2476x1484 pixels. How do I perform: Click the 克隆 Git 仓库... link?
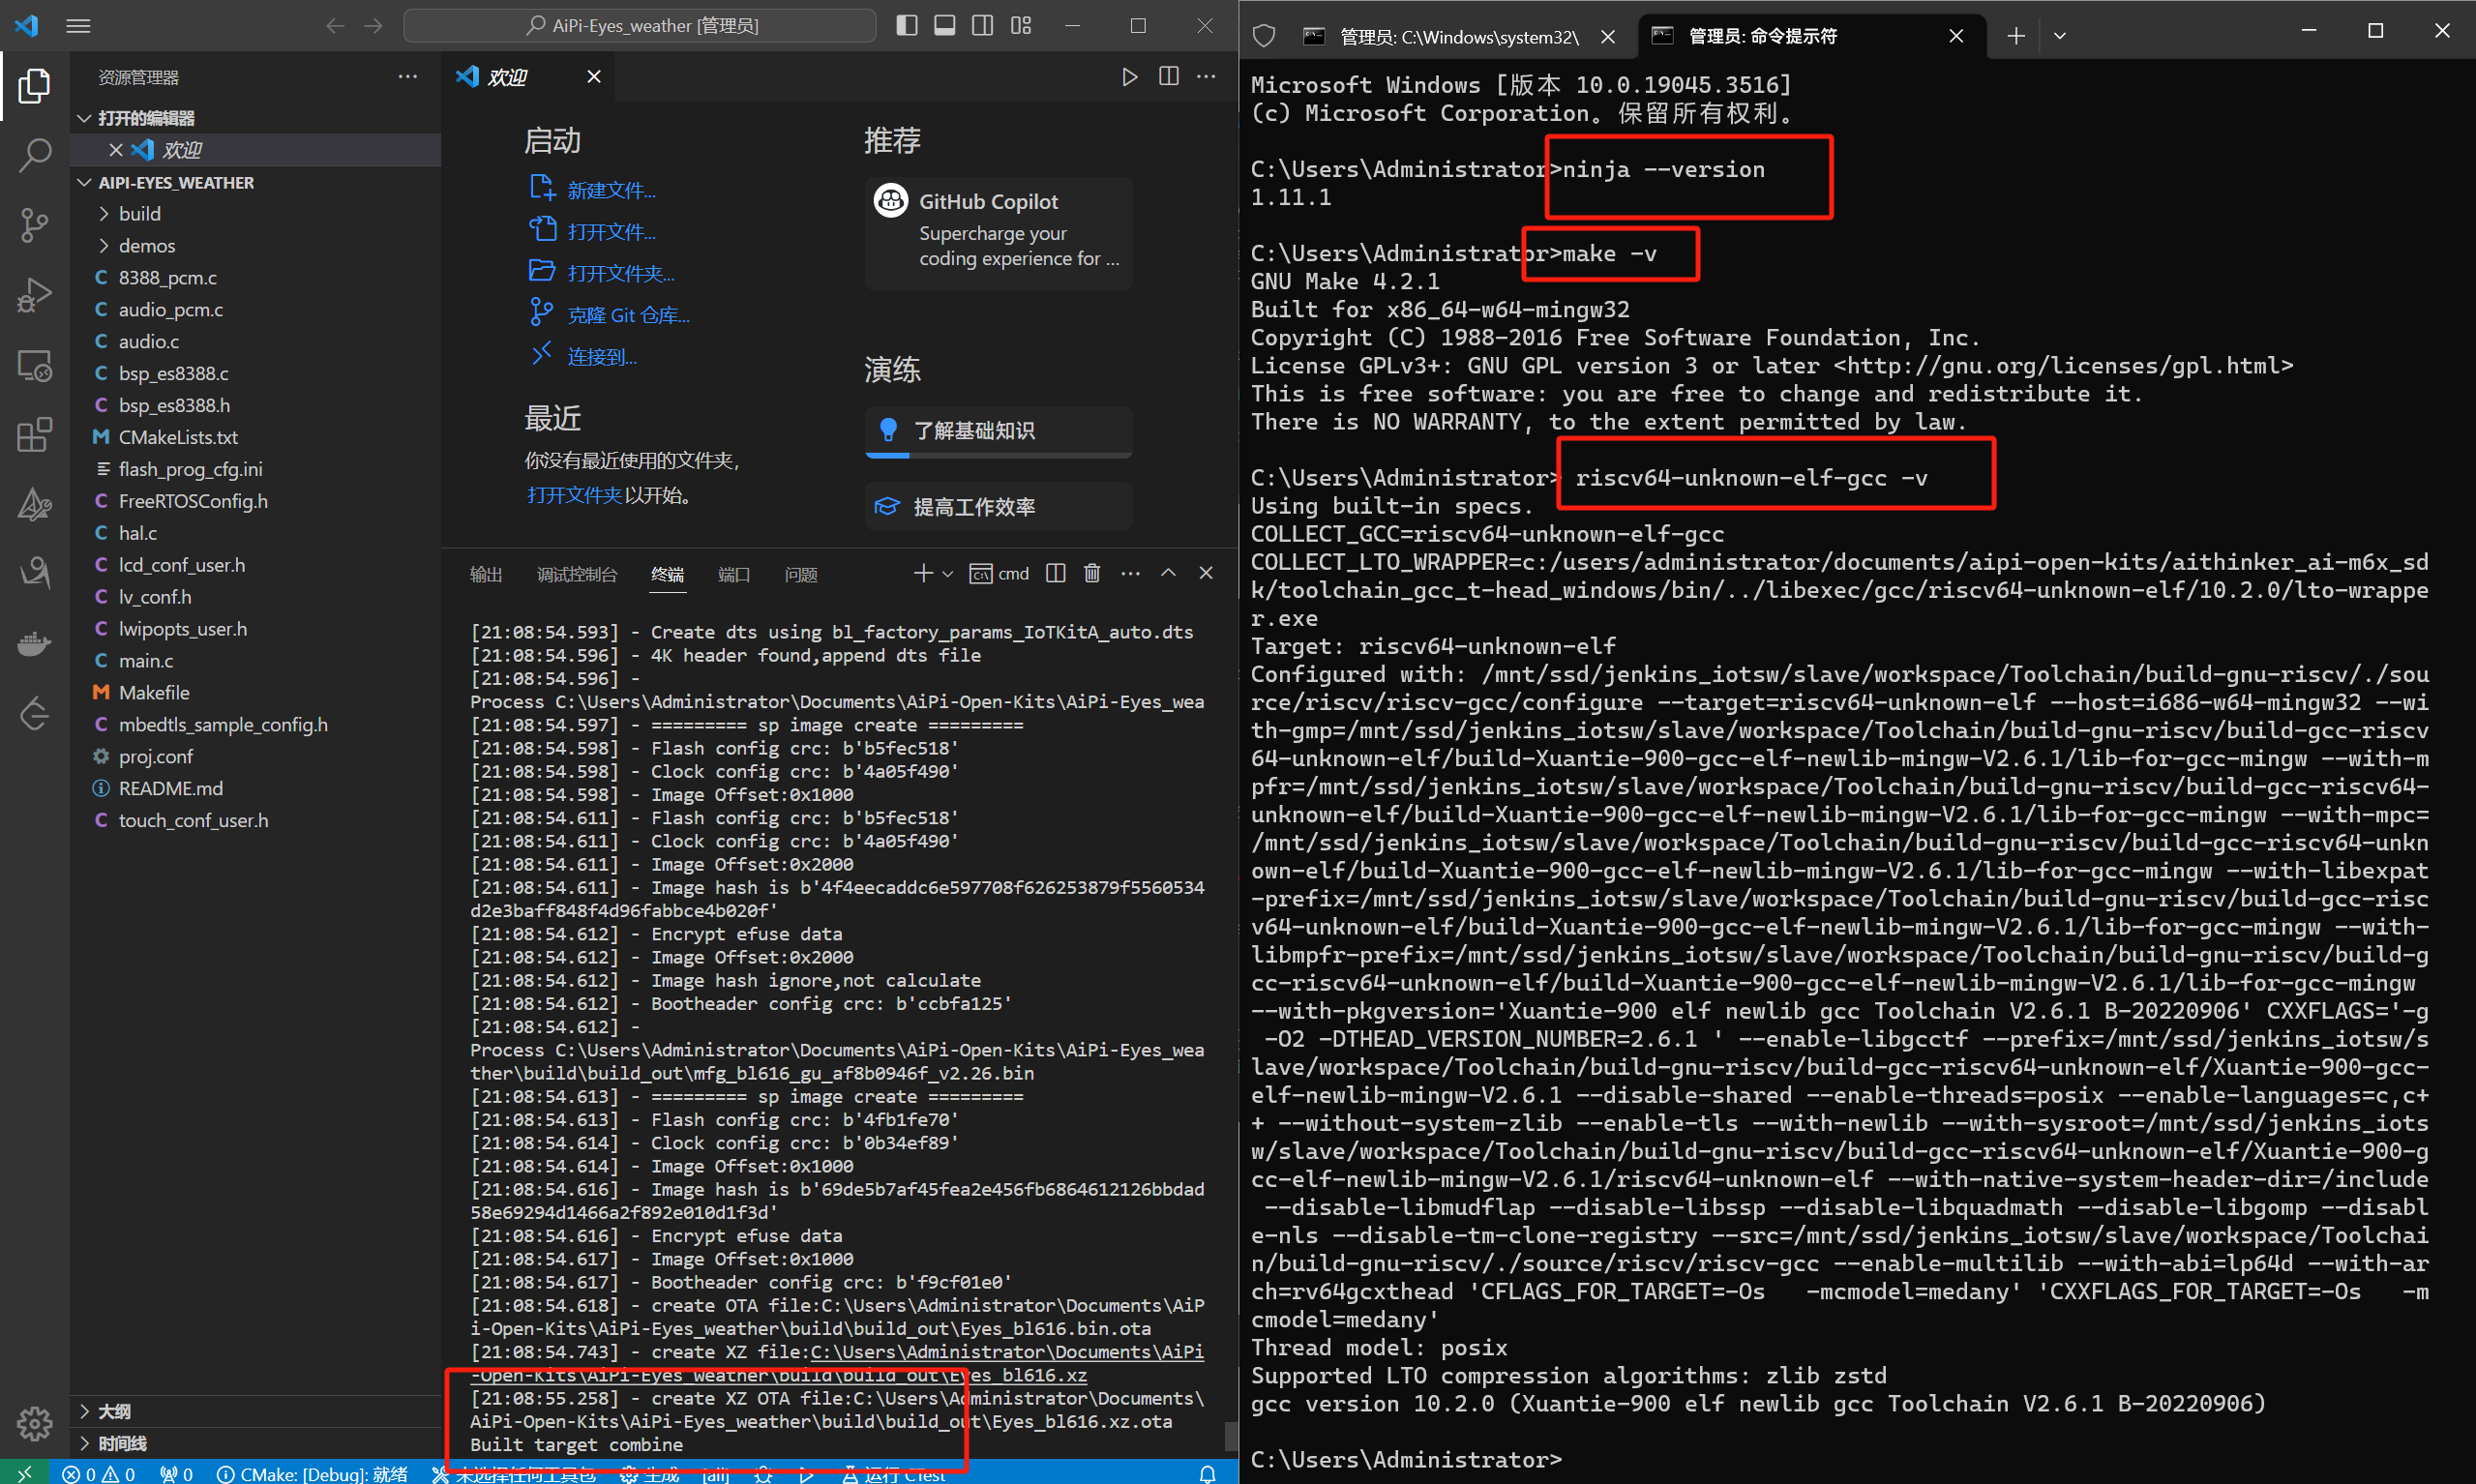(x=628, y=315)
